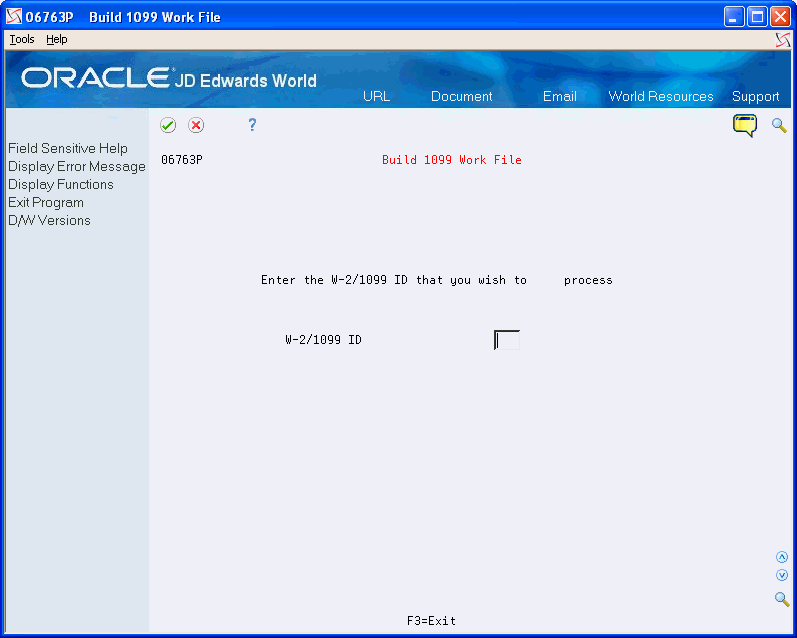Click the bottom-right magnifier zoom icon
797x638 pixels.
(x=782, y=599)
